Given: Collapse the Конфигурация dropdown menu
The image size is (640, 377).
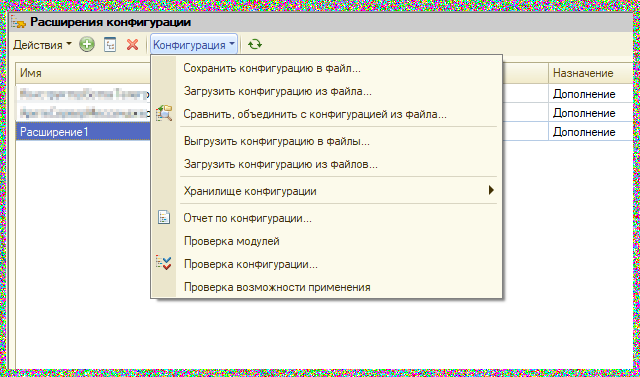Looking at the screenshot, I should pyautogui.click(x=194, y=44).
